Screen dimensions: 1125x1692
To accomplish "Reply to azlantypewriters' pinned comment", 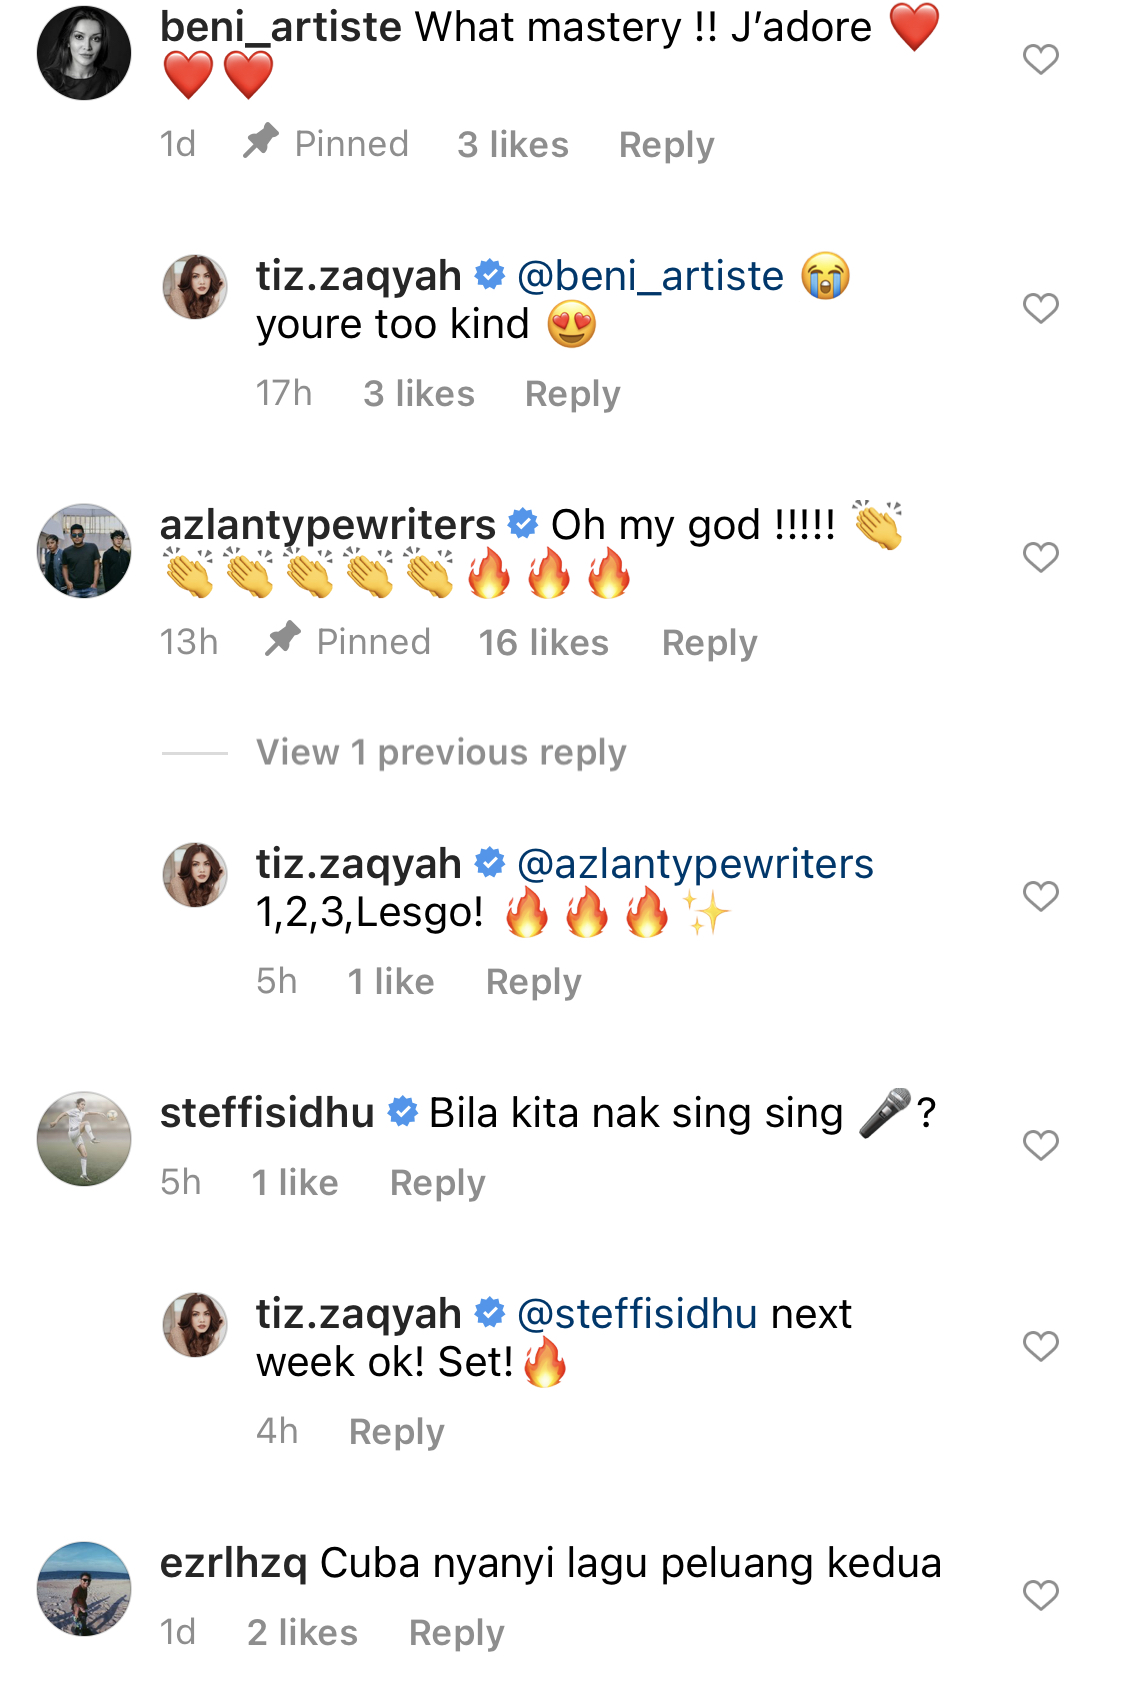I will click(709, 643).
